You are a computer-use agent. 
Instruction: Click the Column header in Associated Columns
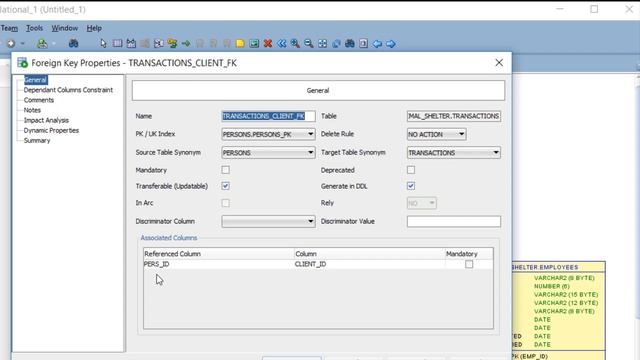coord(369,253)
